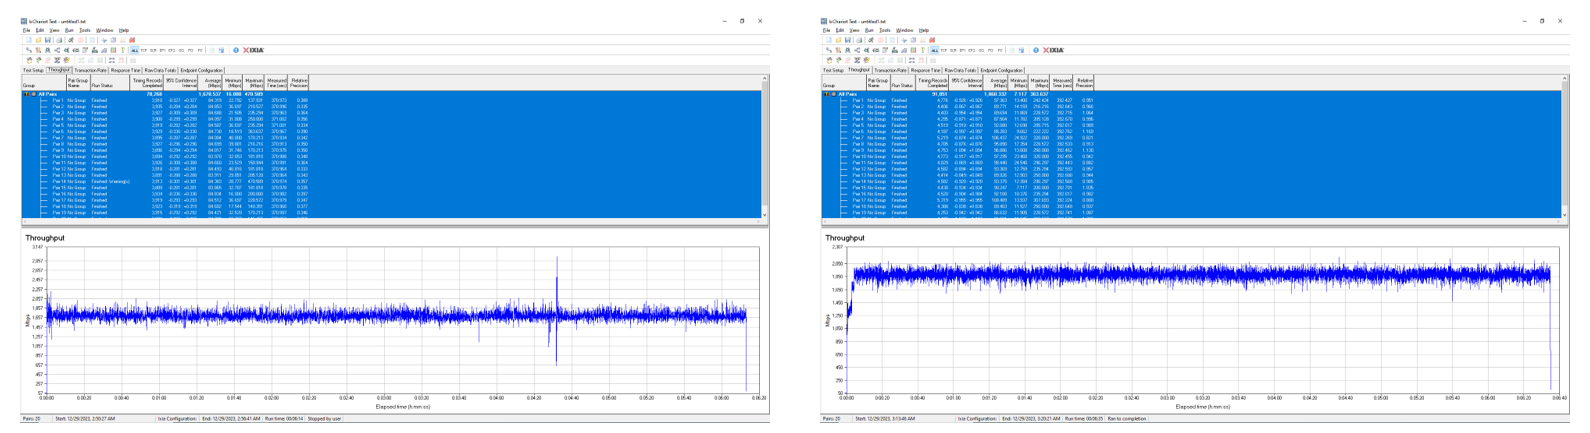Viewport: 1590px width, 433px height.
Task: Open Window menu in right IxChariot window
Action: 905,30
